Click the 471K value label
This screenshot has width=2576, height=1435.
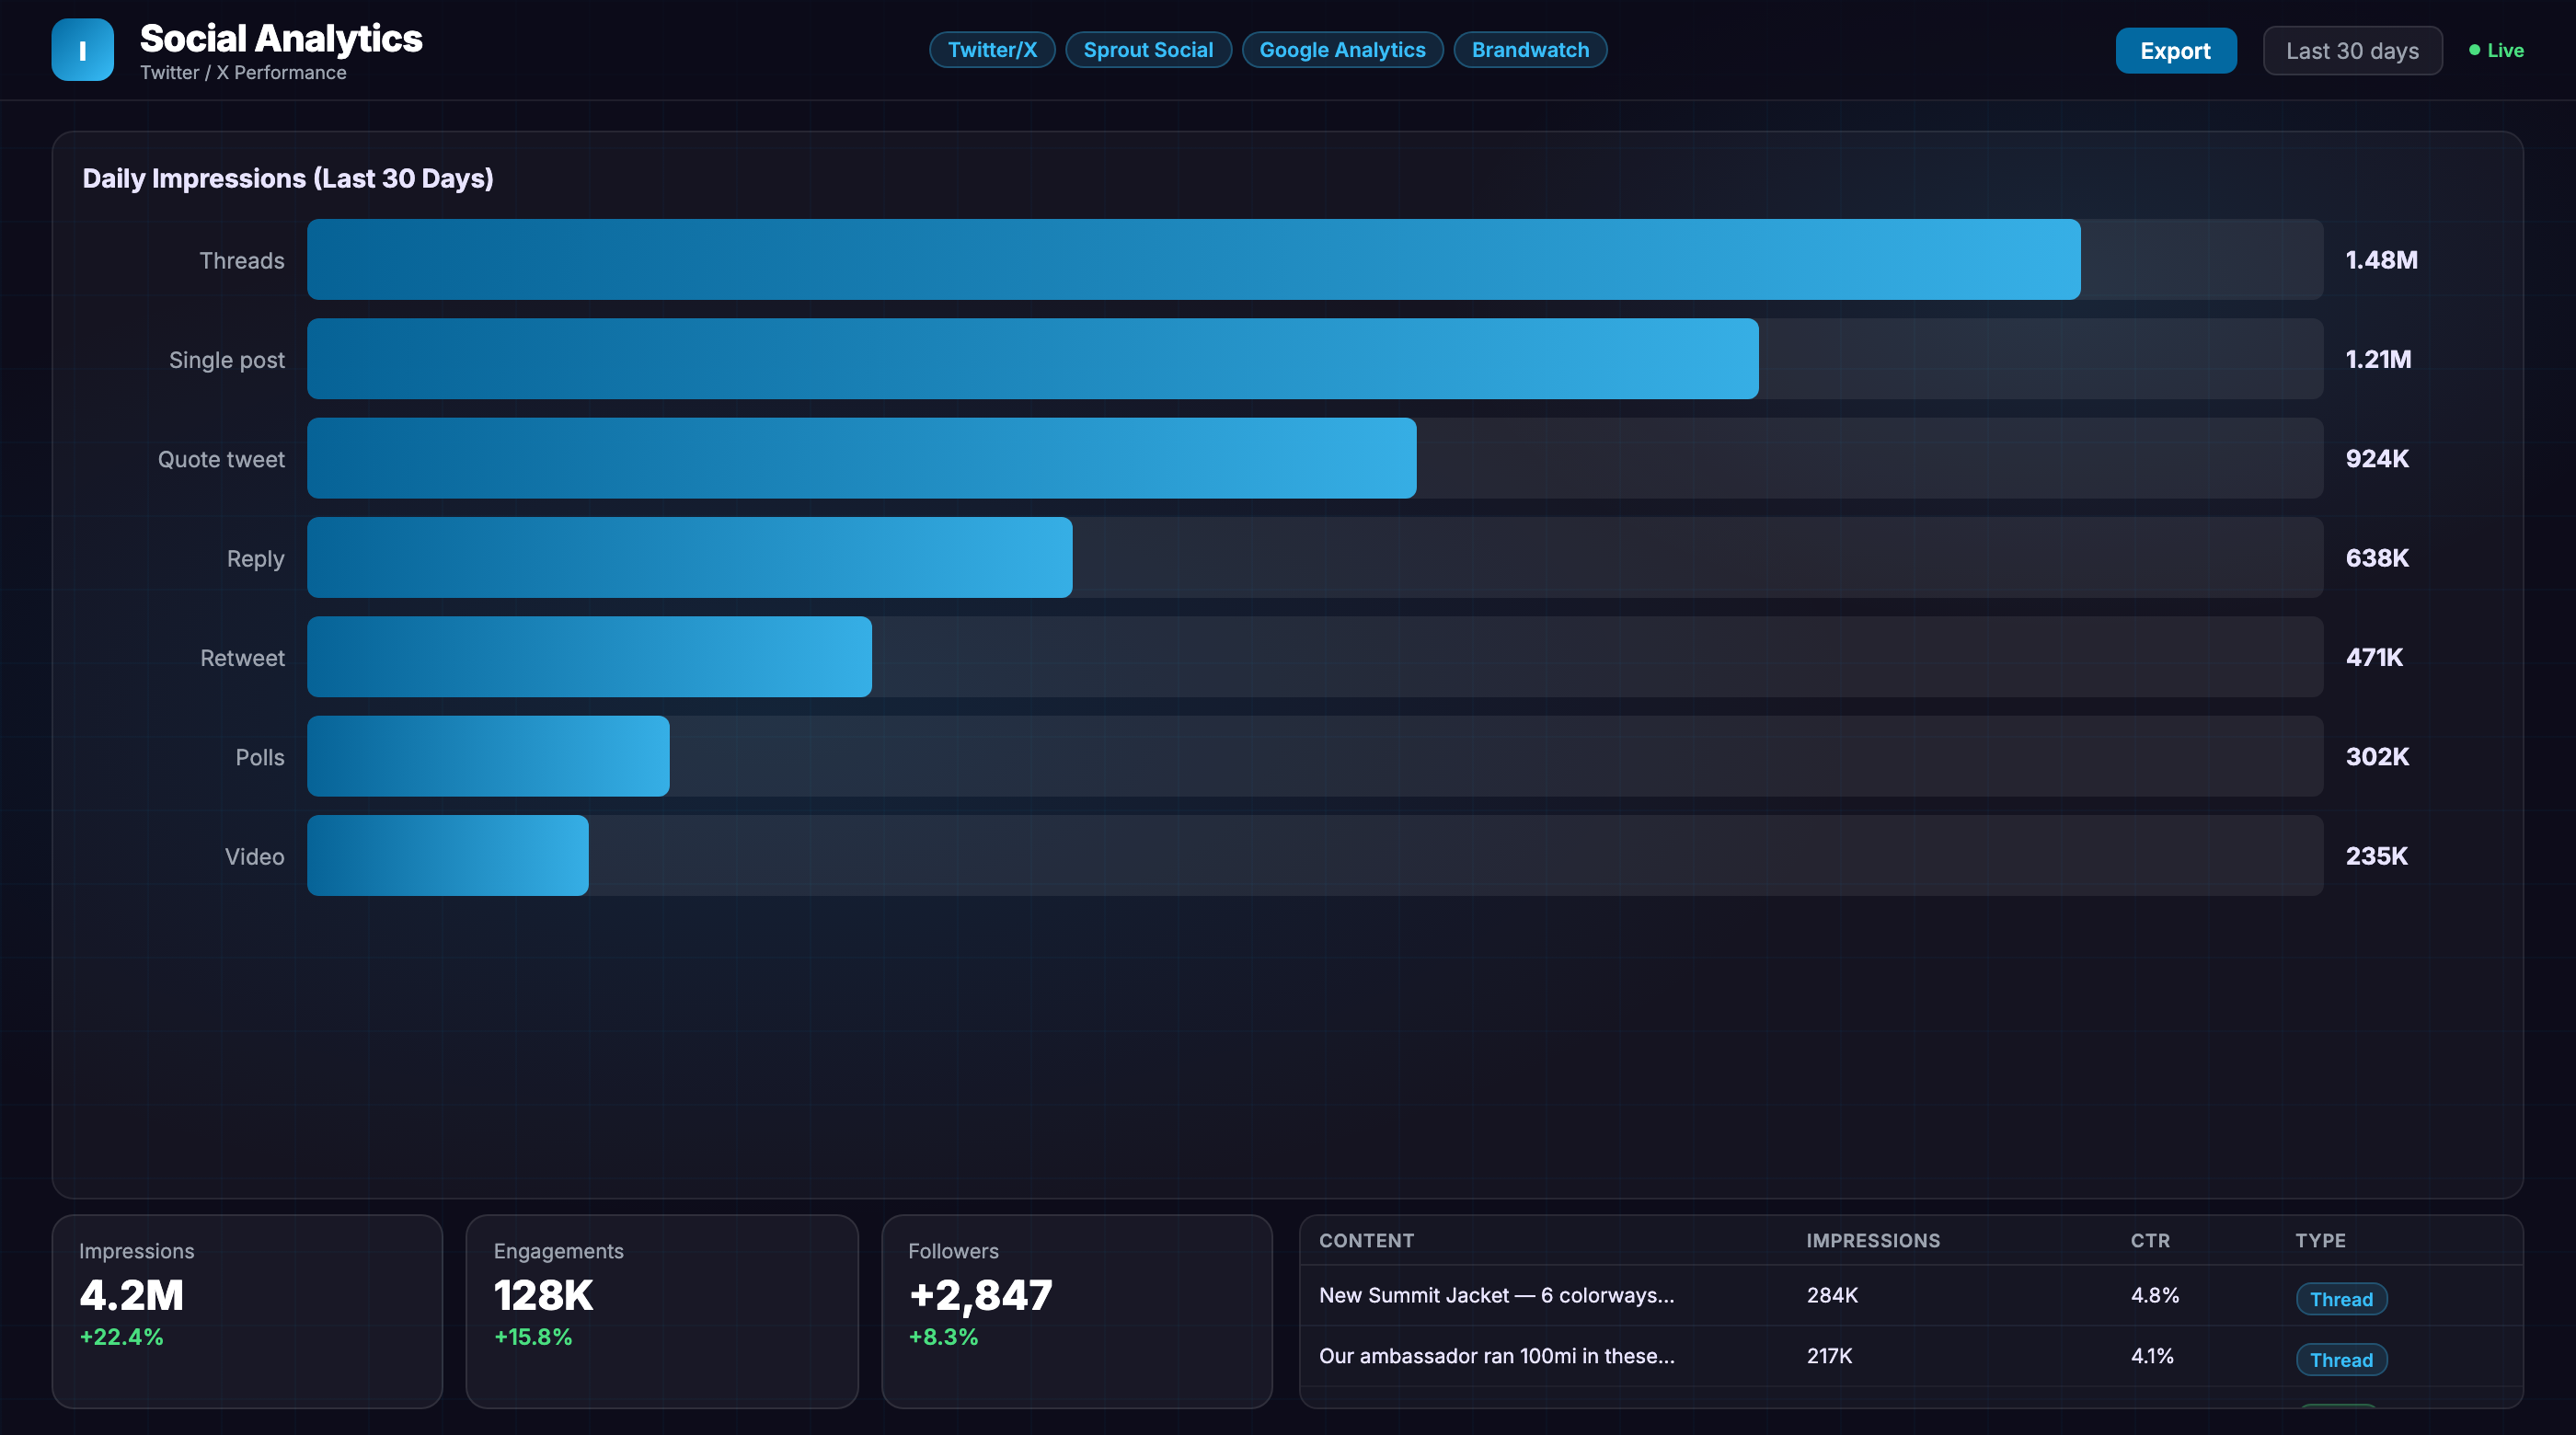[2374, 657]
